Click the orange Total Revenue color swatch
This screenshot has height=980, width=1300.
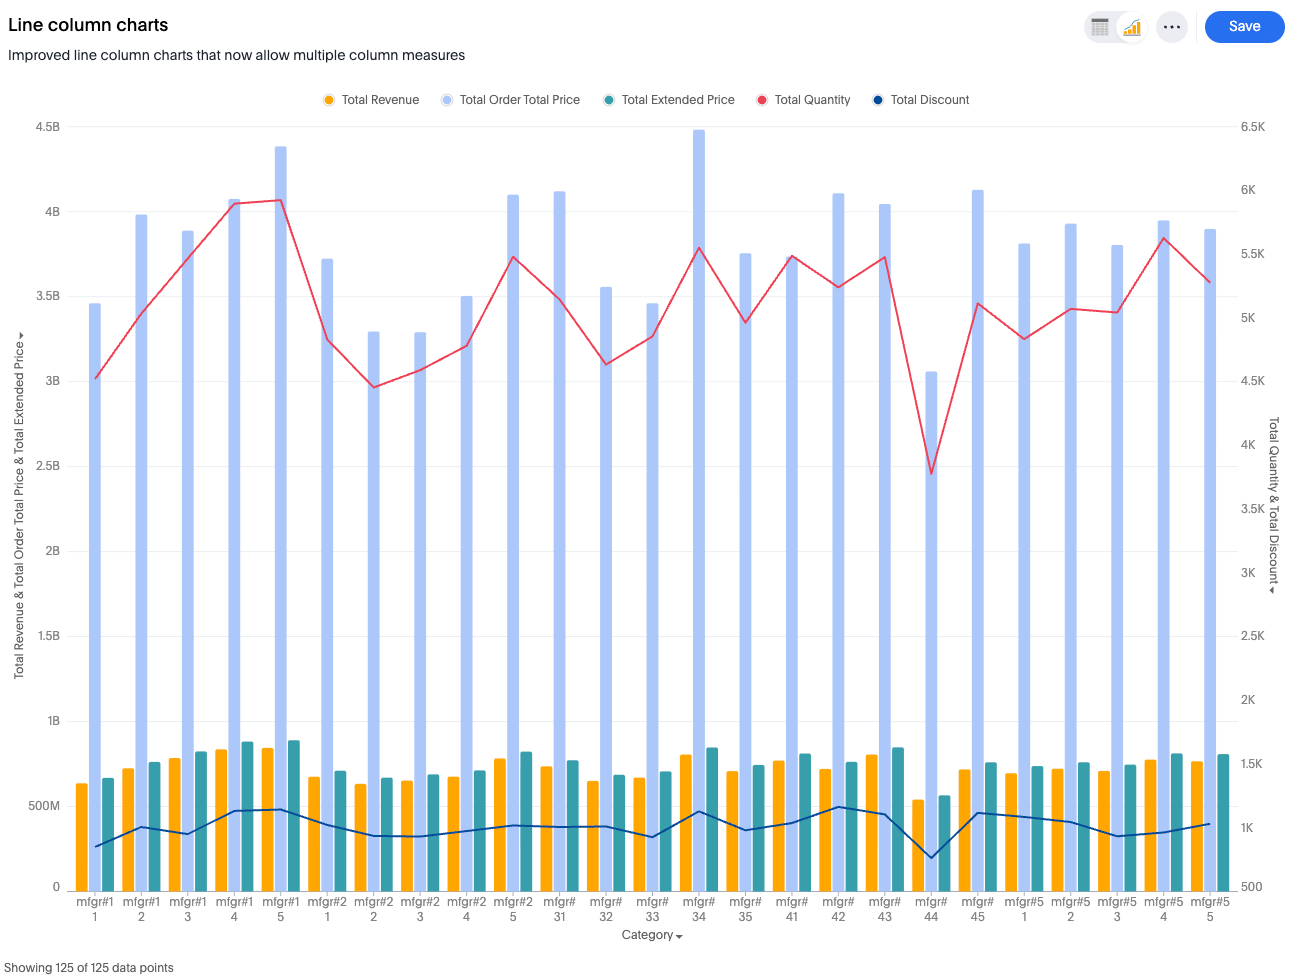point(328,100)
